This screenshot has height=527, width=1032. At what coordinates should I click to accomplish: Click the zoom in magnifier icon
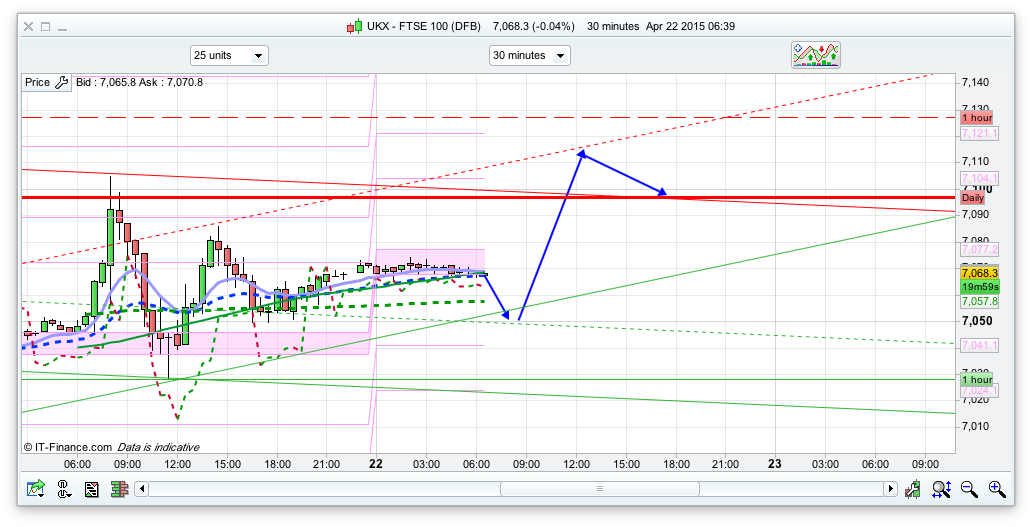point(996,489)
